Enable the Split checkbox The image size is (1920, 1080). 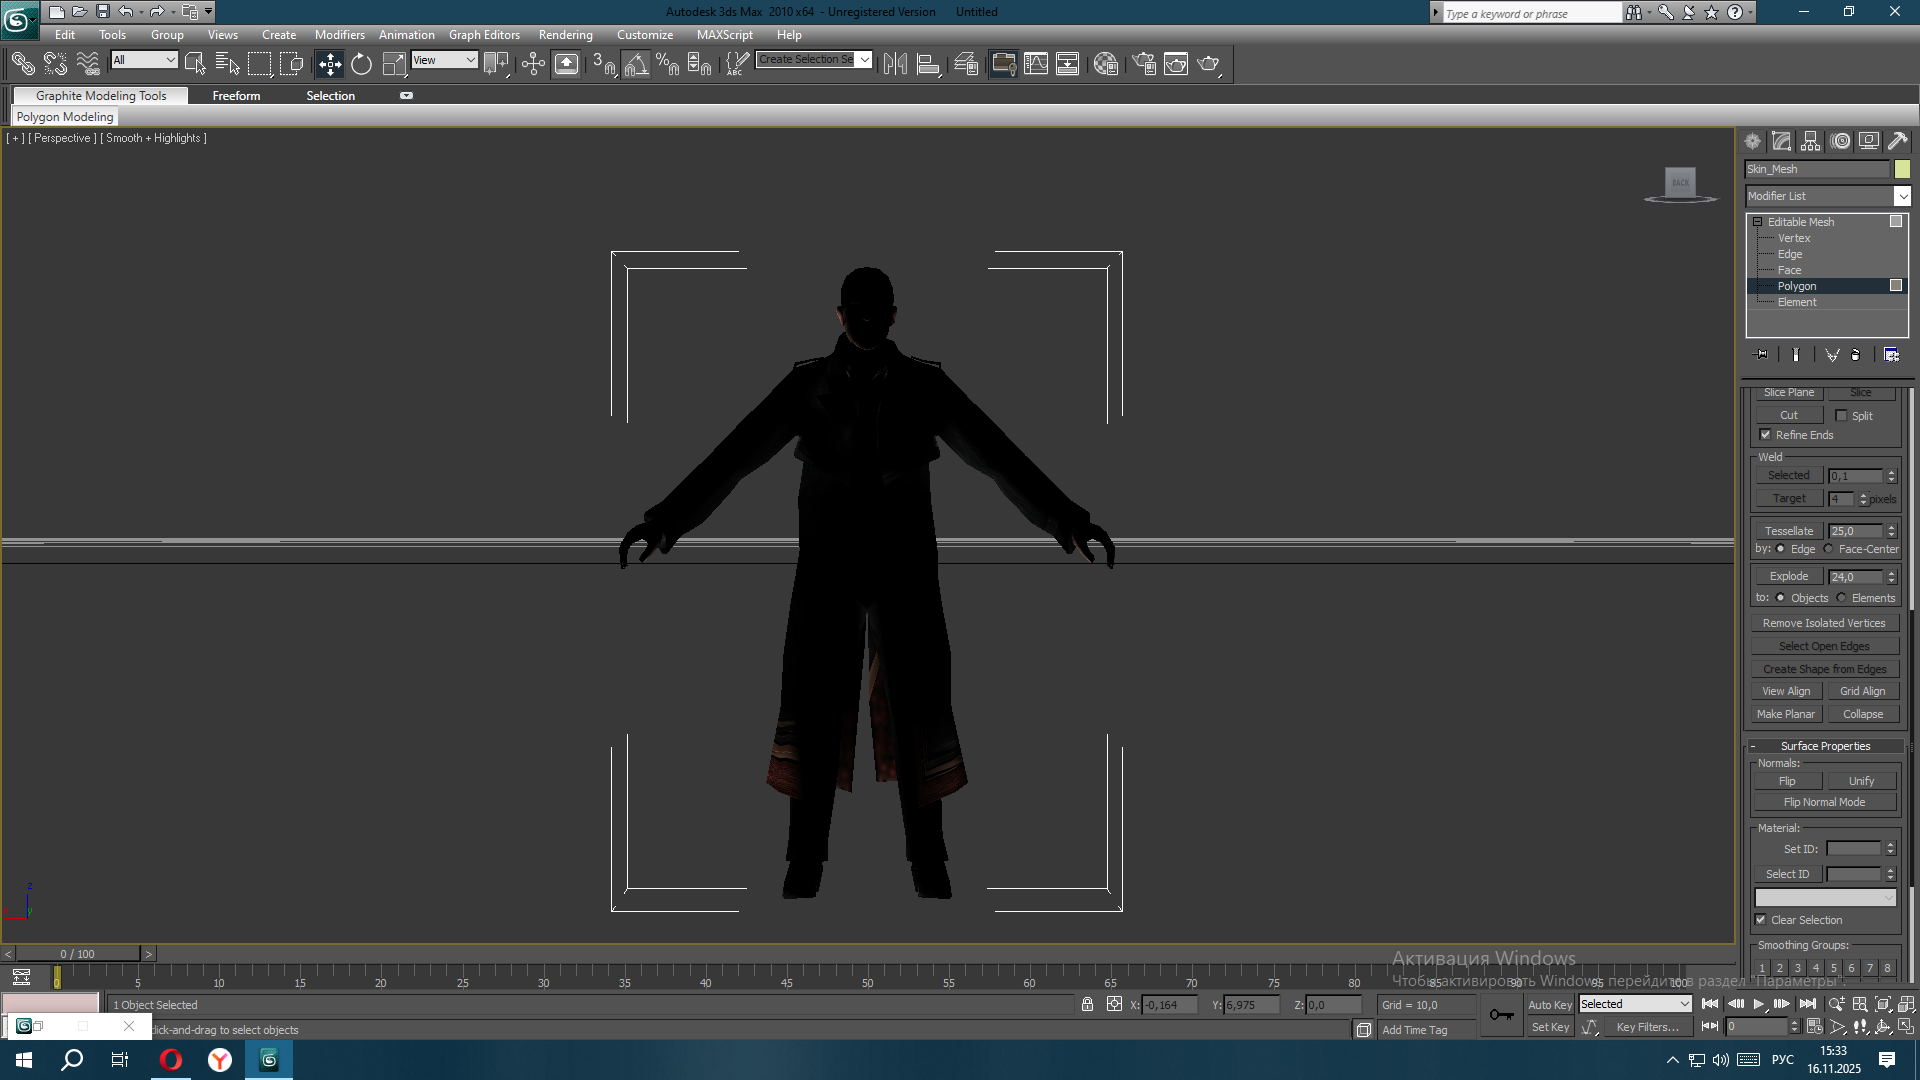coord(1841,416)
